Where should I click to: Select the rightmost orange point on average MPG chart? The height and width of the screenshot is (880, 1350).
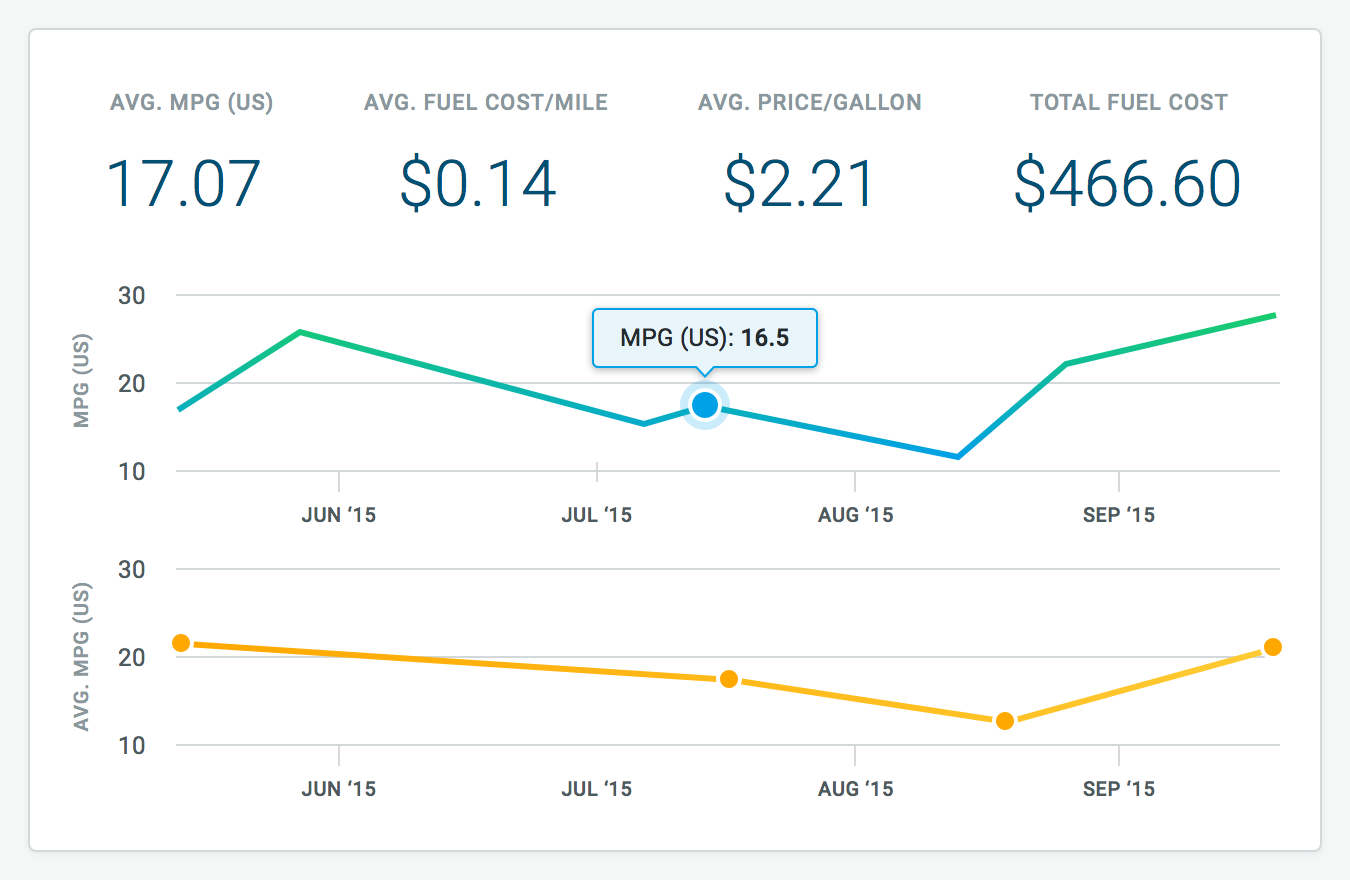point(1273,647)
